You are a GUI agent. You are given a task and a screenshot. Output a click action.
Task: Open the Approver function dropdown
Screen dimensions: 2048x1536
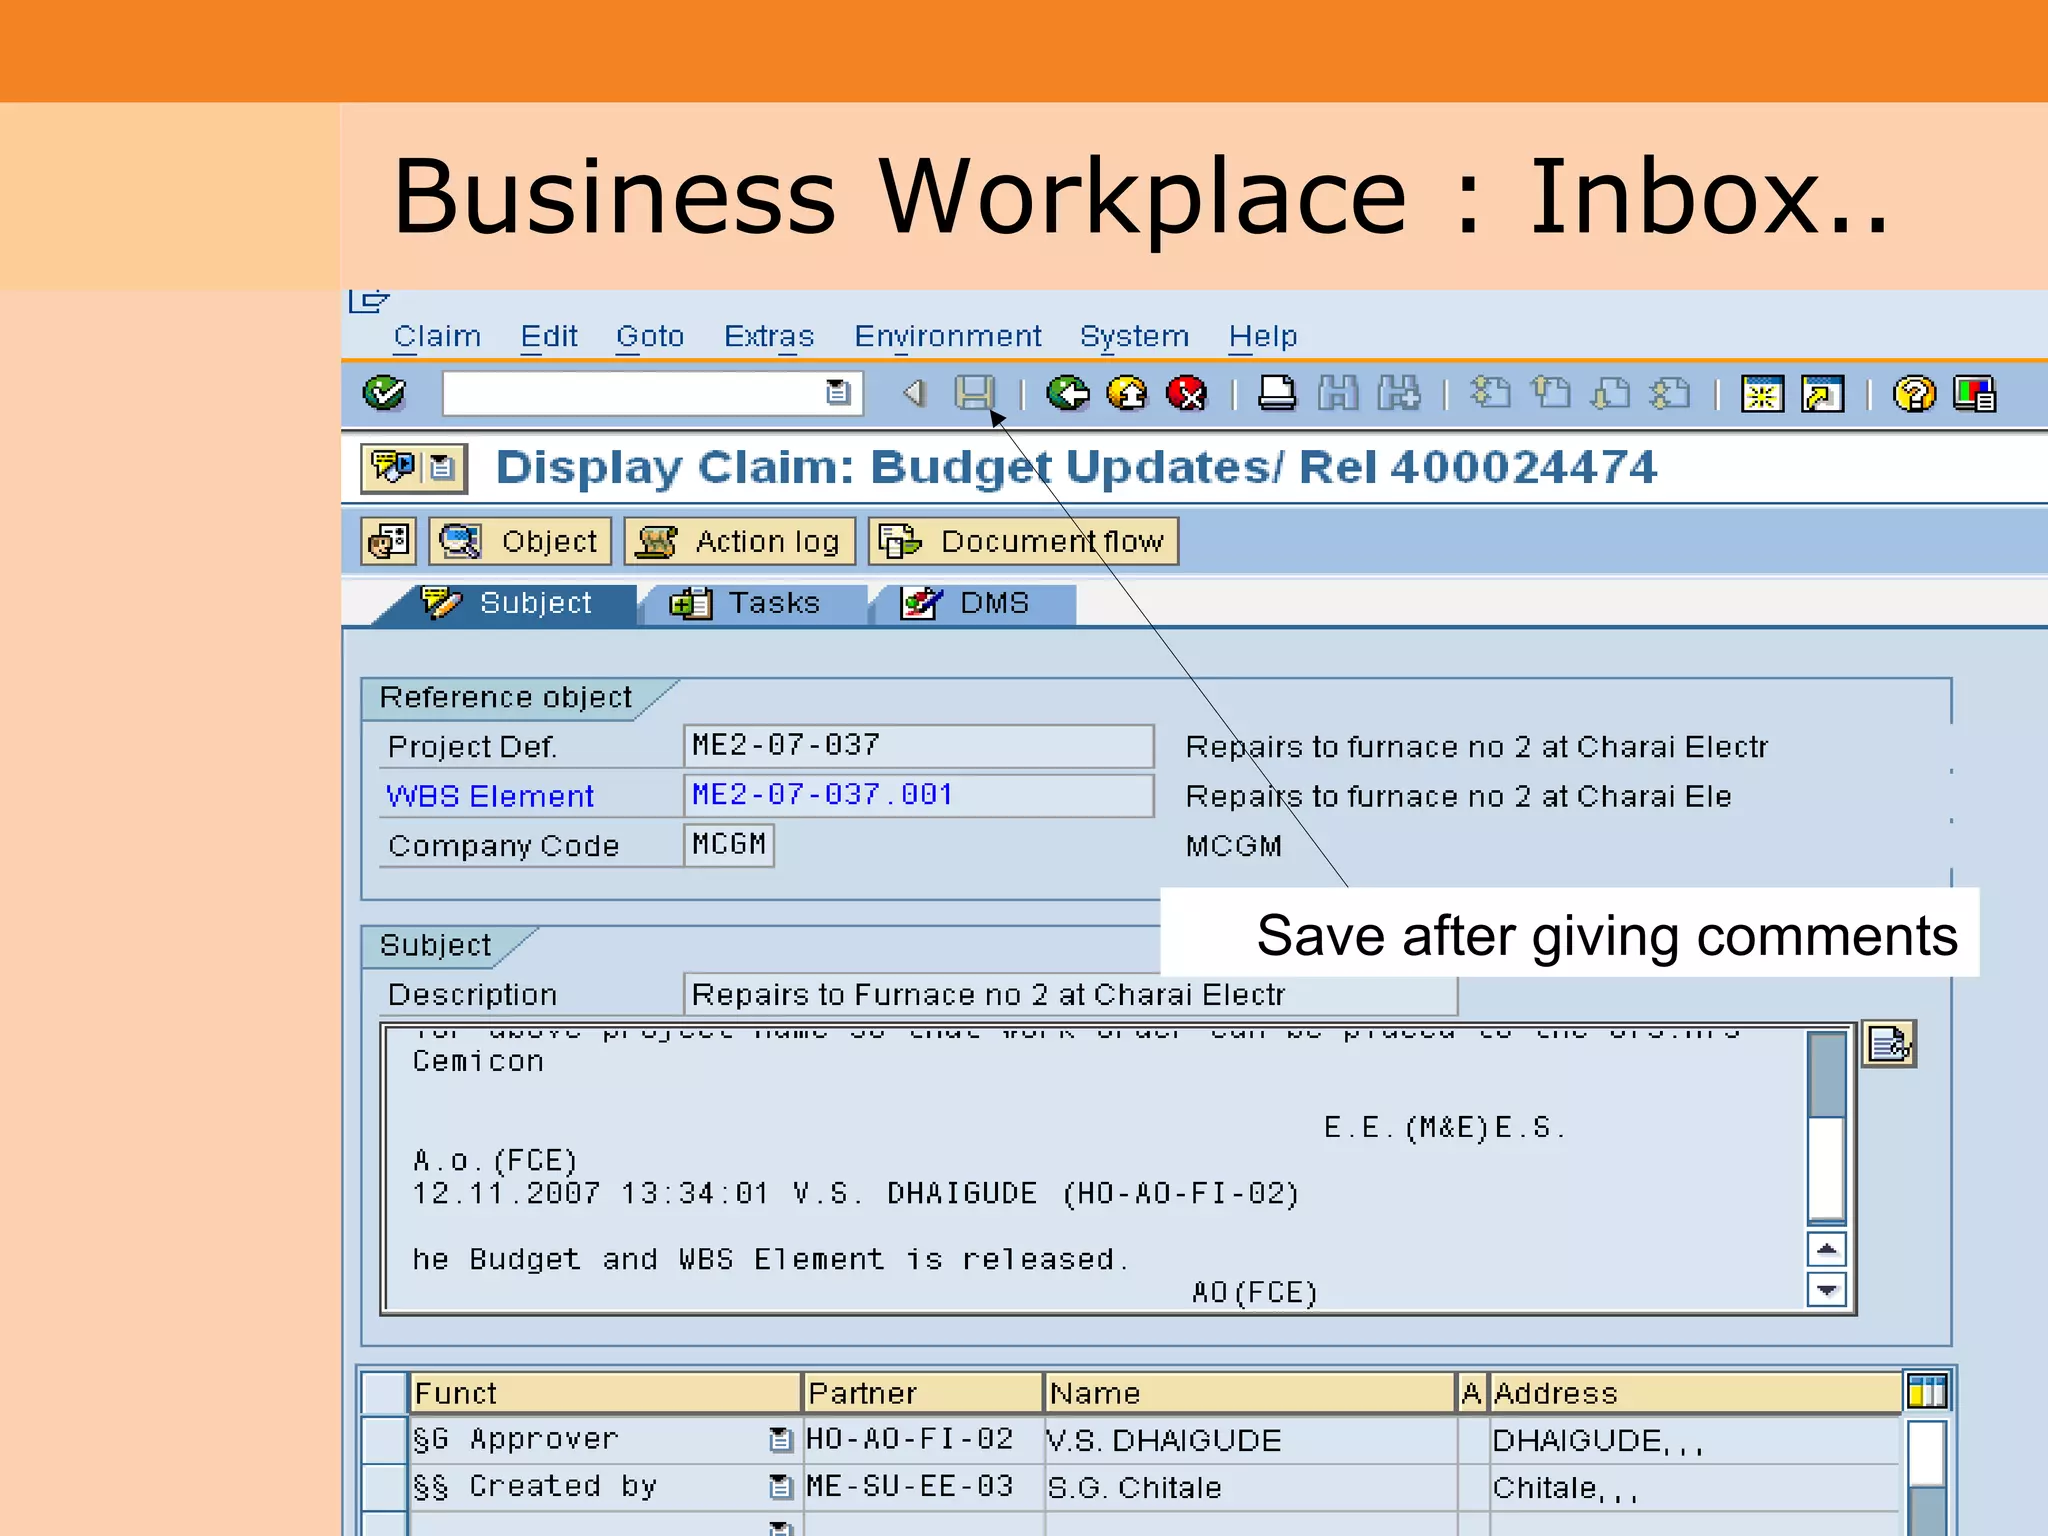780,1440
